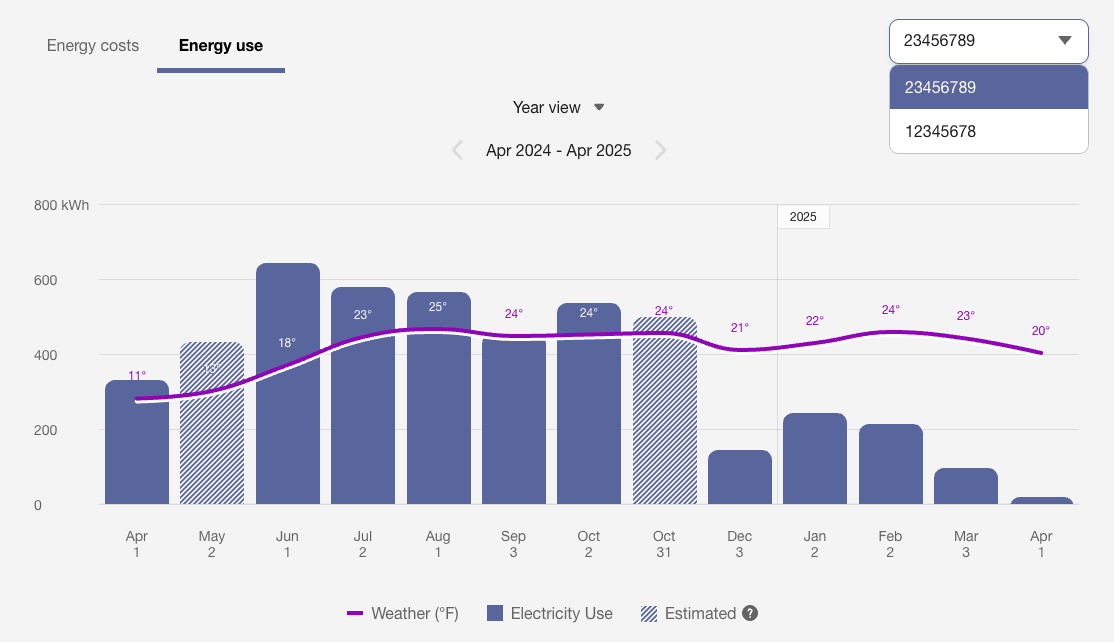Click the Year view caret icon
Viewport: 1114px width, 642px height.
click(598, 107)
